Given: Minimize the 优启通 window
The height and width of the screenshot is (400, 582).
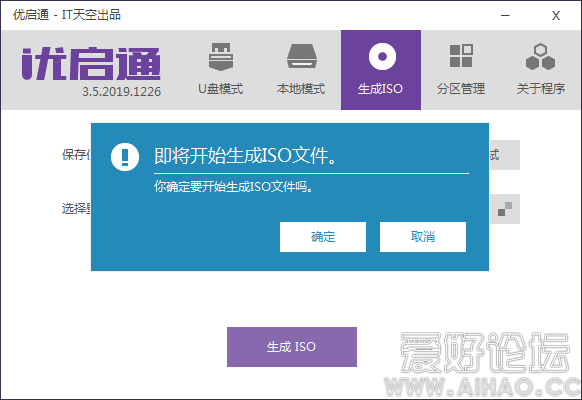Looking at the screenshot, I should 505,16.
